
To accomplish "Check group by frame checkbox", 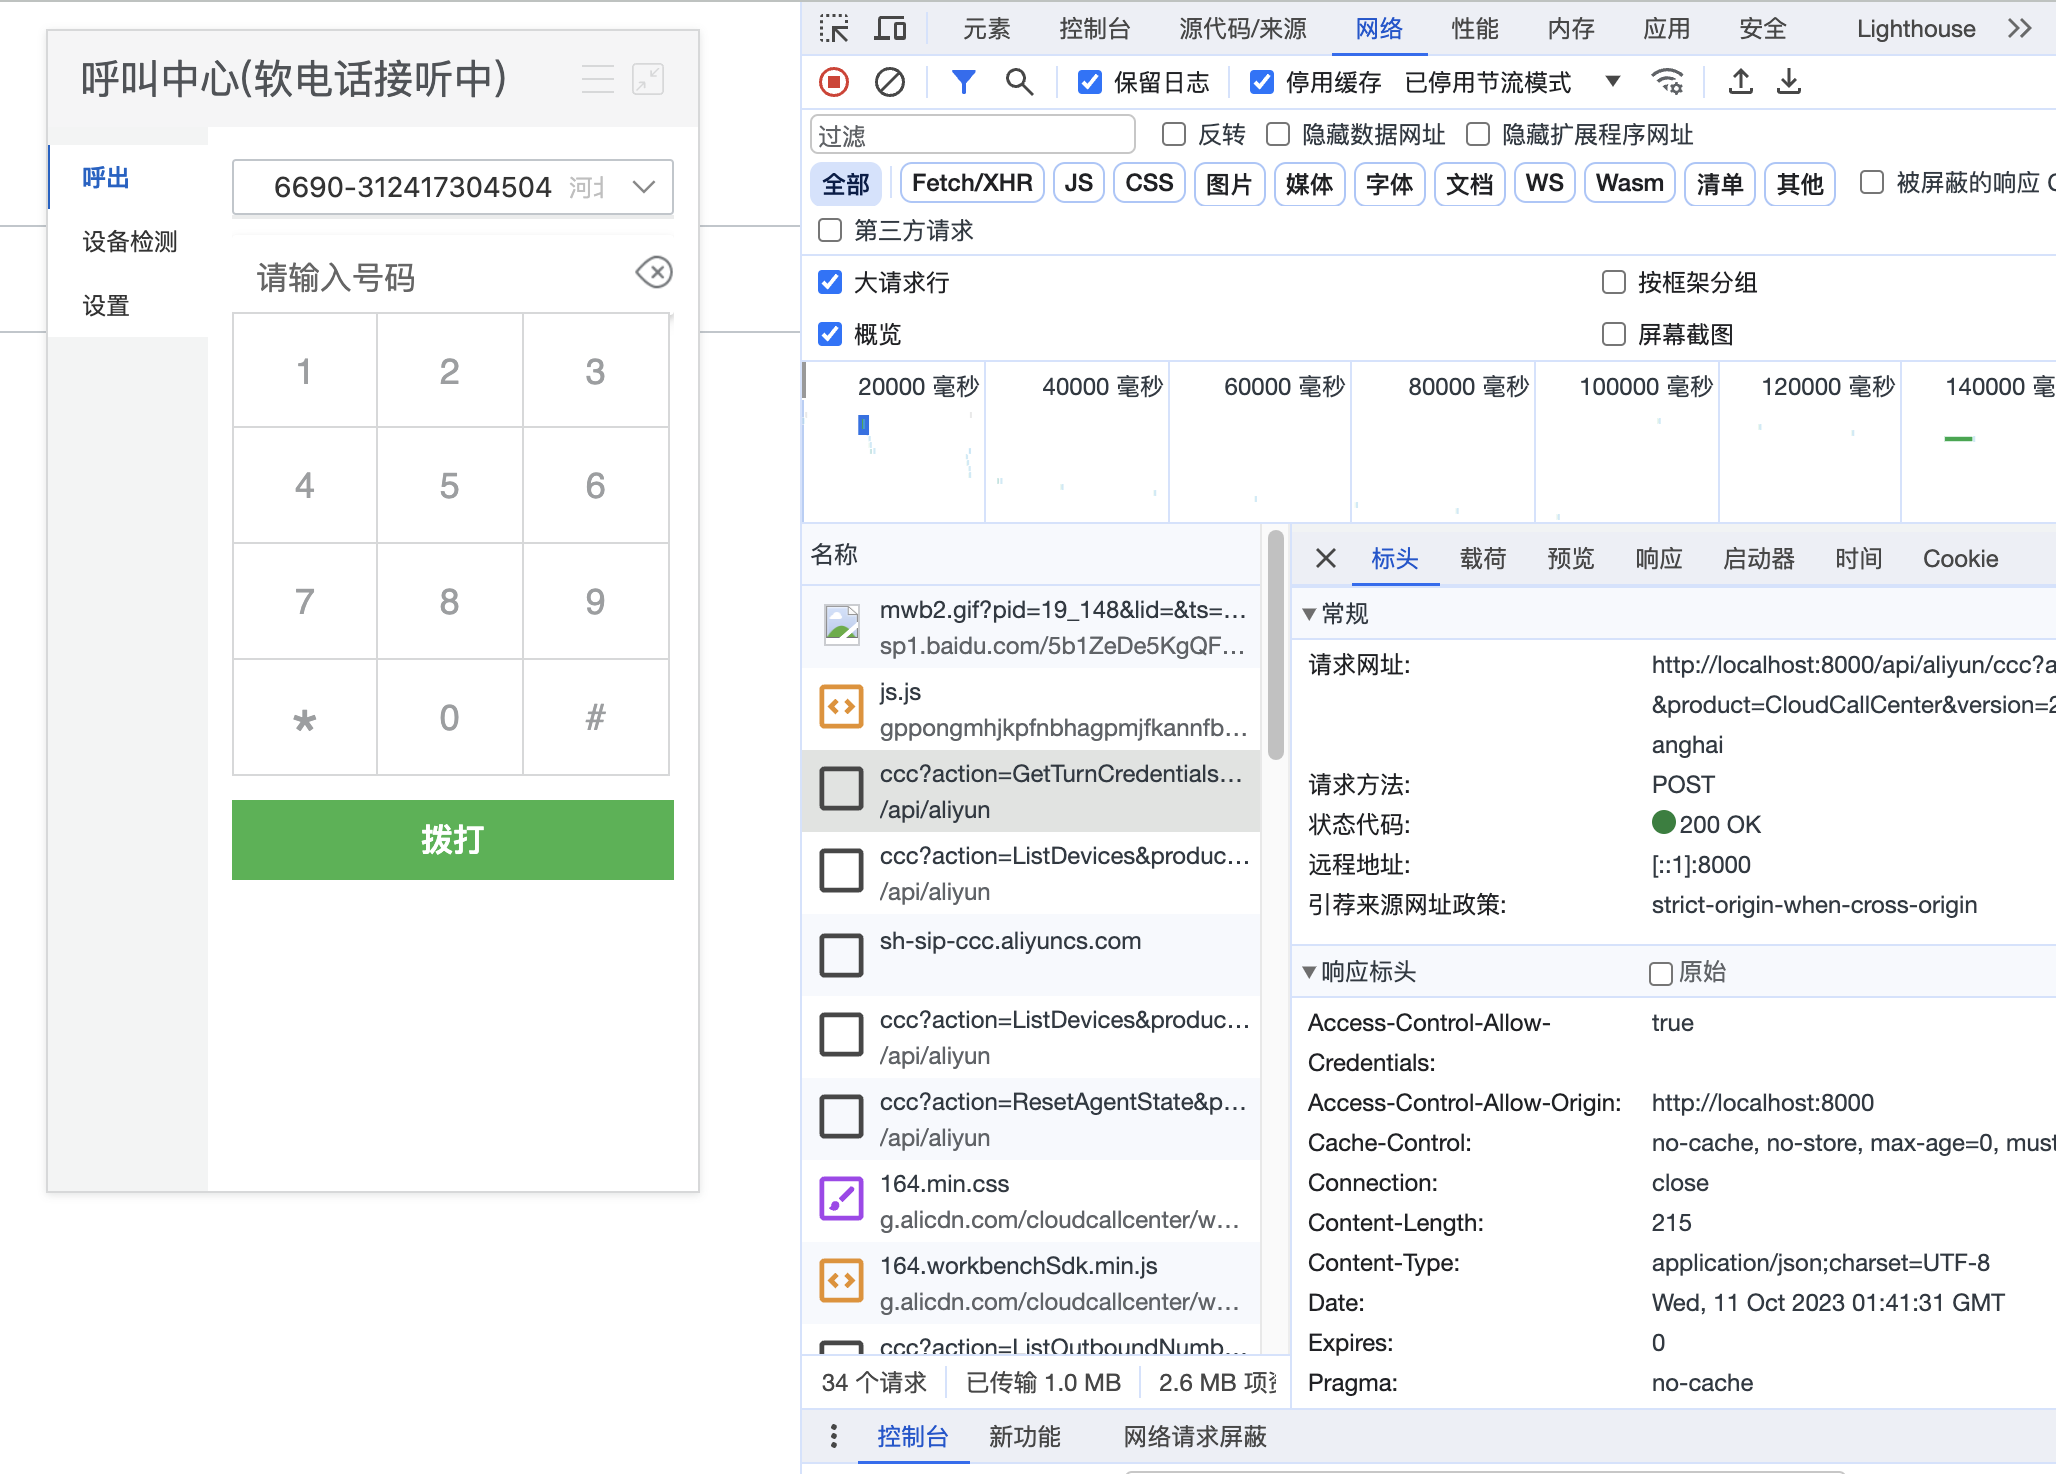I will [1614, 282].
